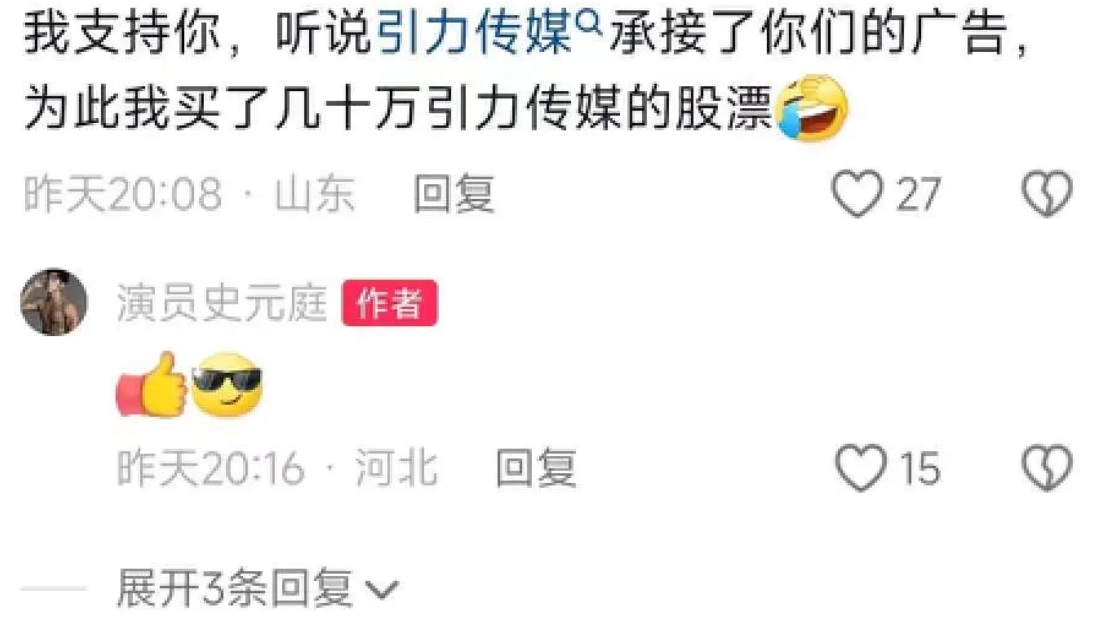Tap the thumbs-up emoji in author's reply

coord(152,385)
